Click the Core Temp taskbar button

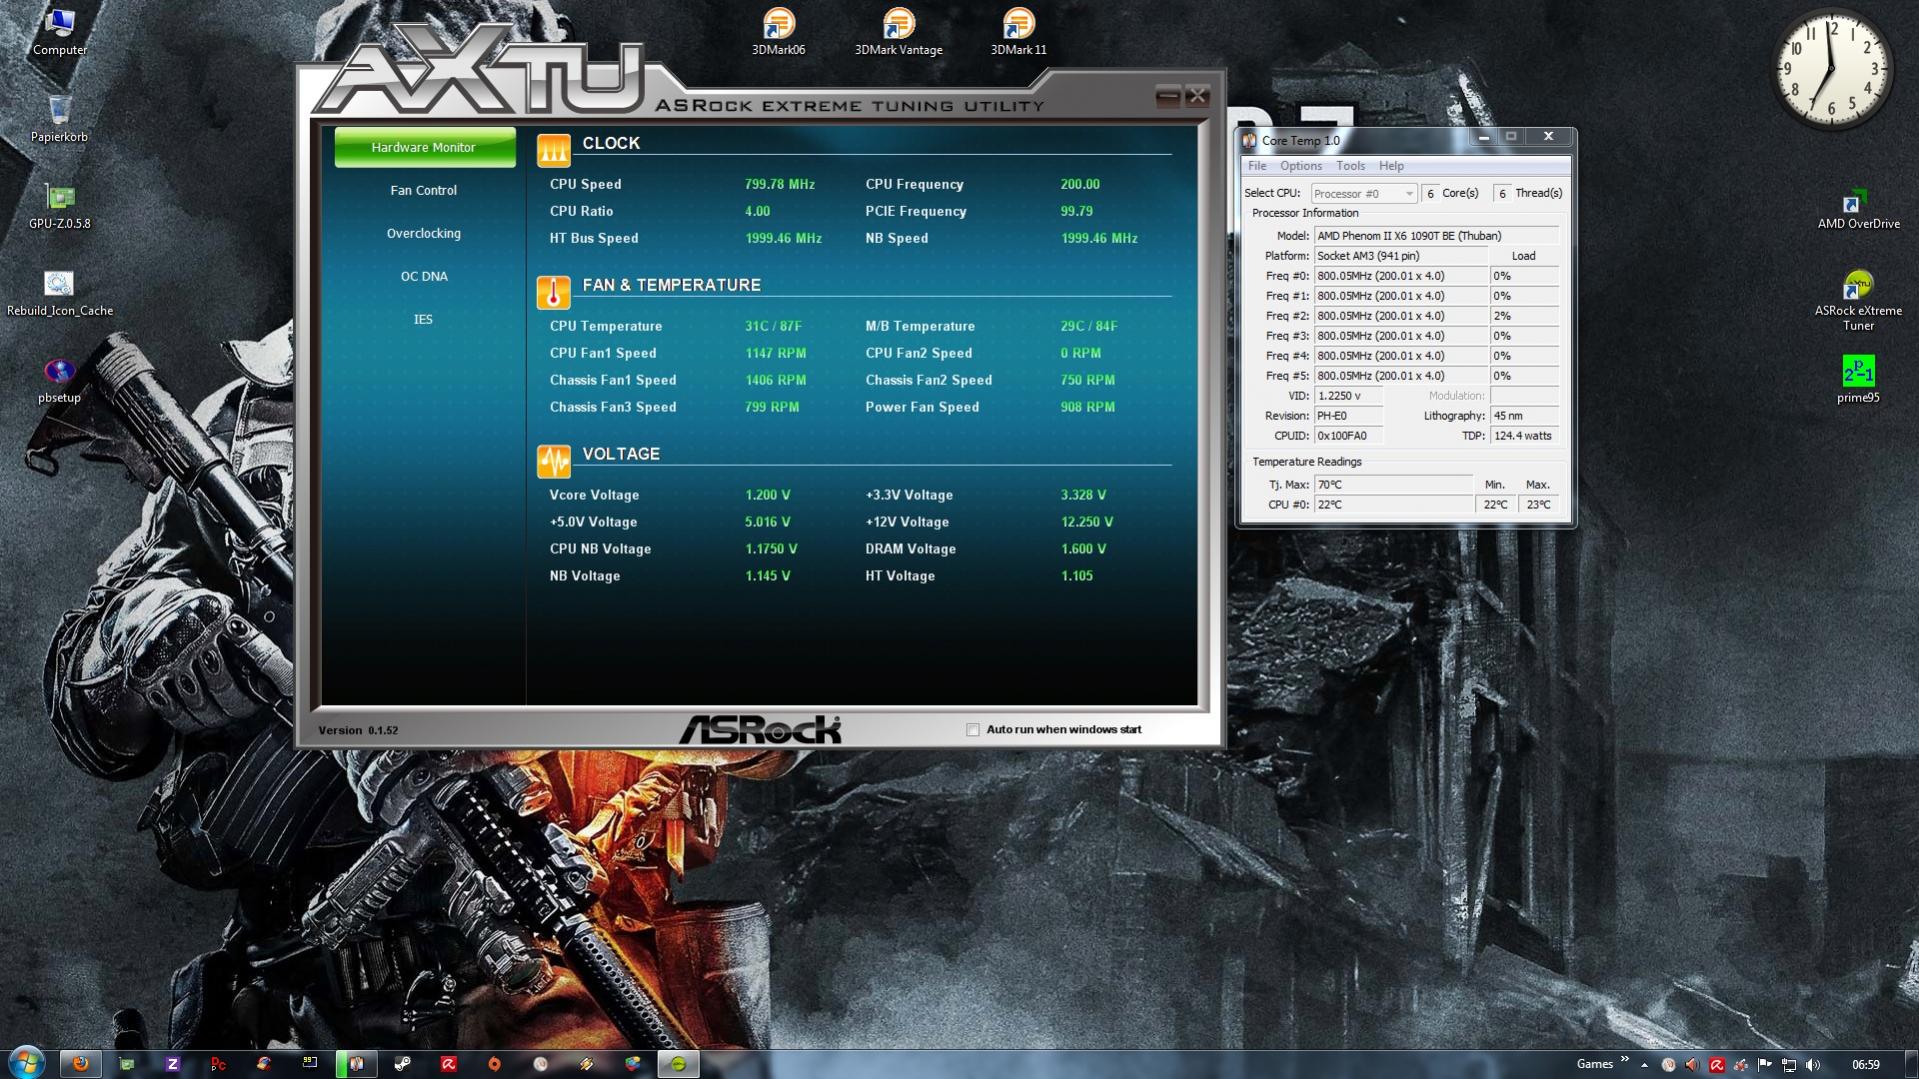pyautogui.click(x=356, y=1064)
